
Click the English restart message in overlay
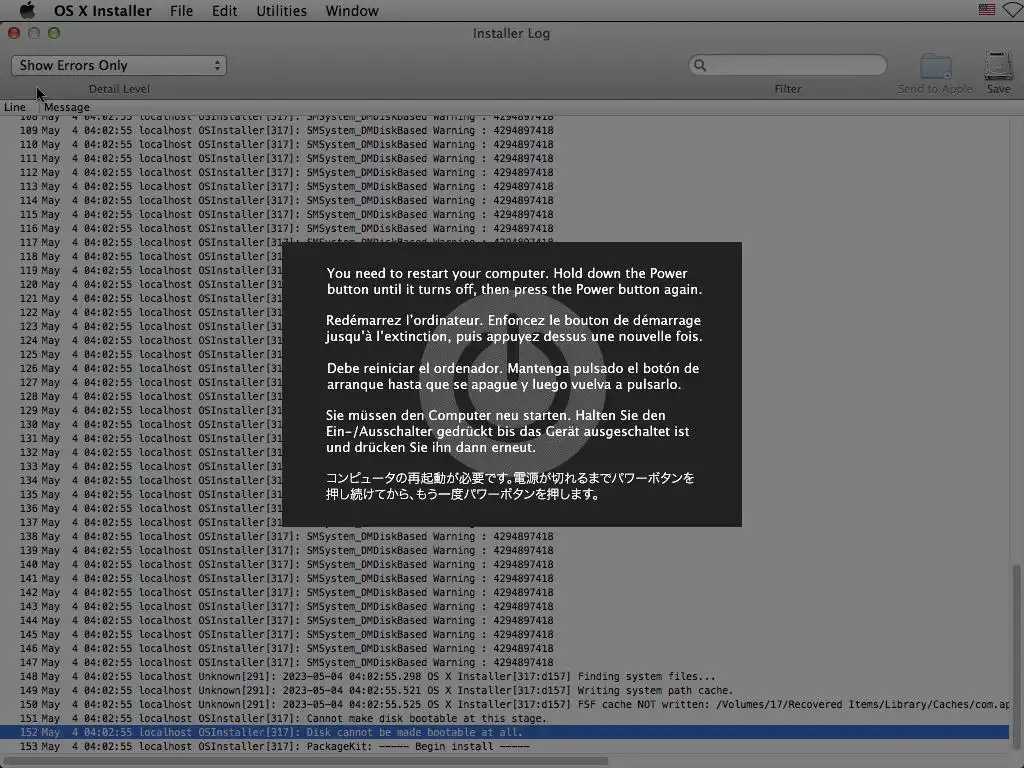[515, 281]
